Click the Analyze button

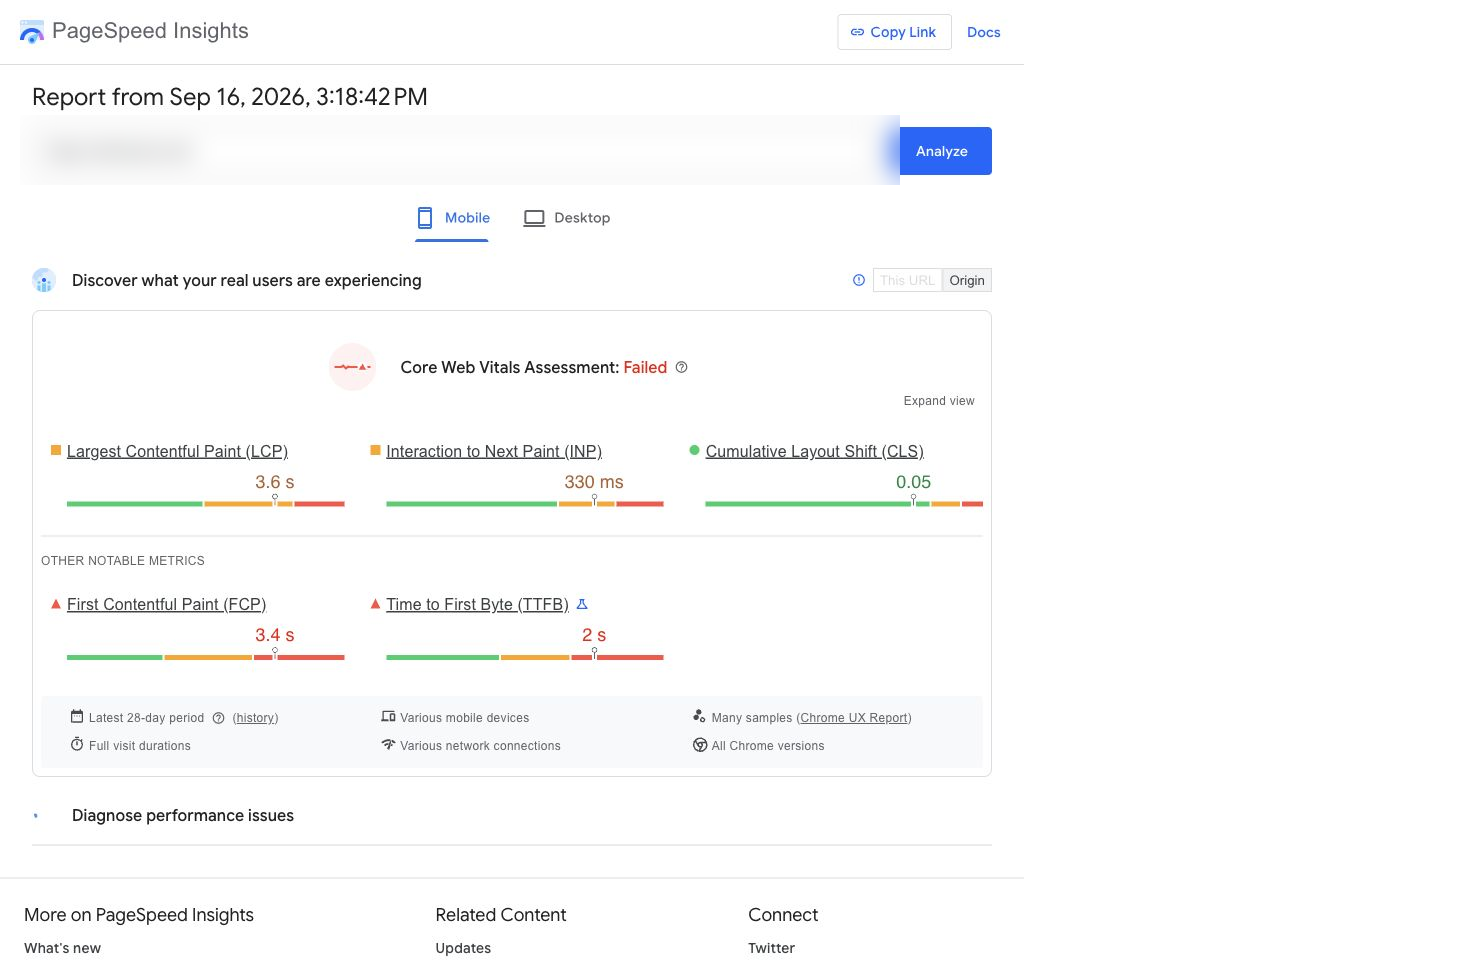point(945,151)
